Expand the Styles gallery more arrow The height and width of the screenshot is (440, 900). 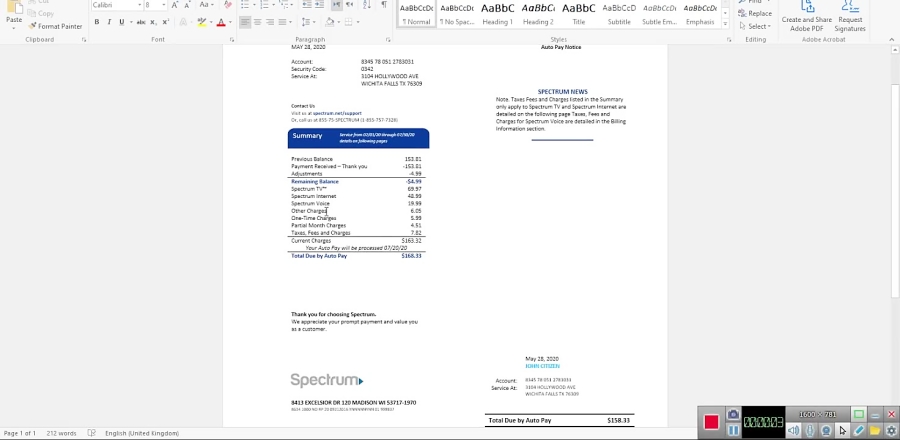[726, 24]
